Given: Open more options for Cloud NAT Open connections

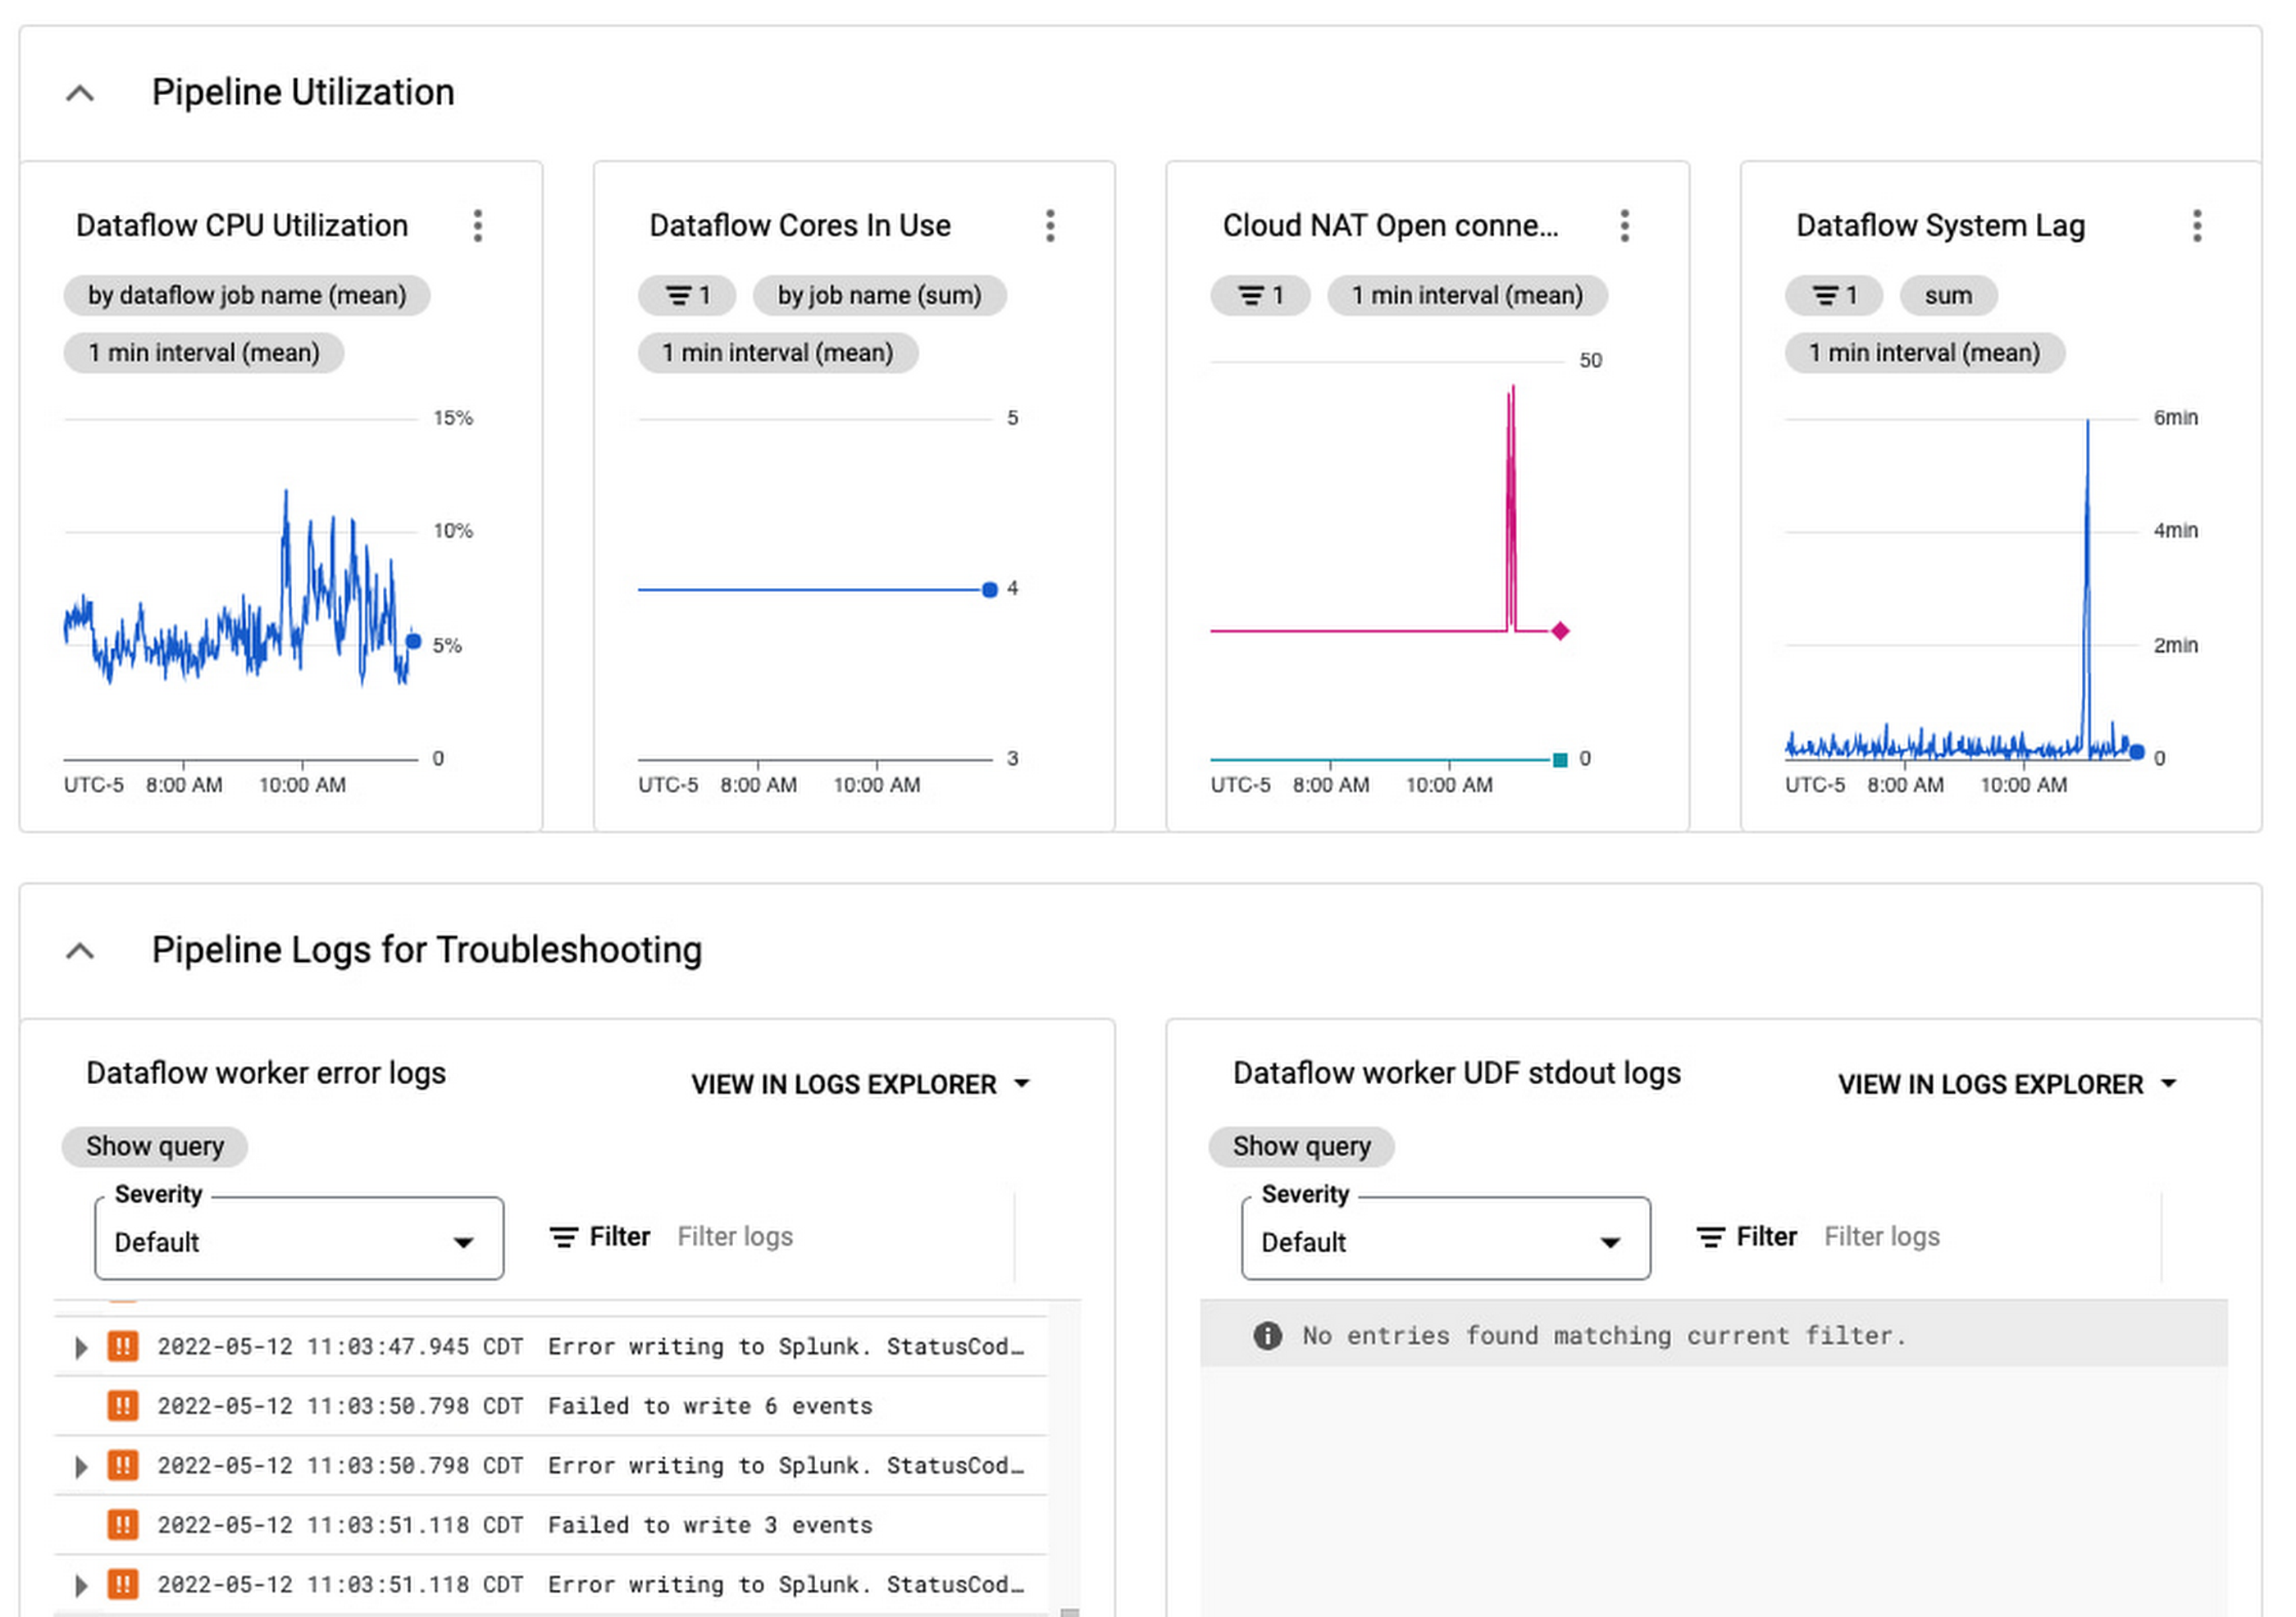Looking at the screenshot, I should coord(1625,226).
